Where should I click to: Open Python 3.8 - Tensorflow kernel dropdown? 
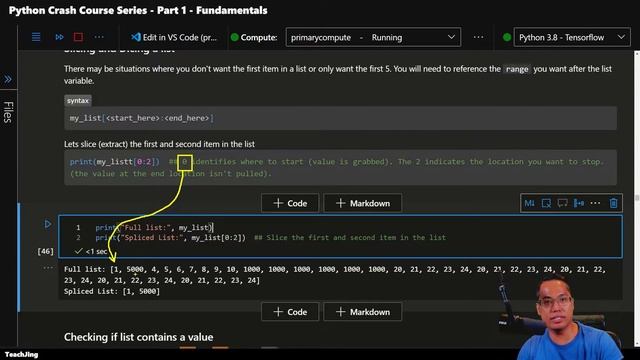[571, 37]
